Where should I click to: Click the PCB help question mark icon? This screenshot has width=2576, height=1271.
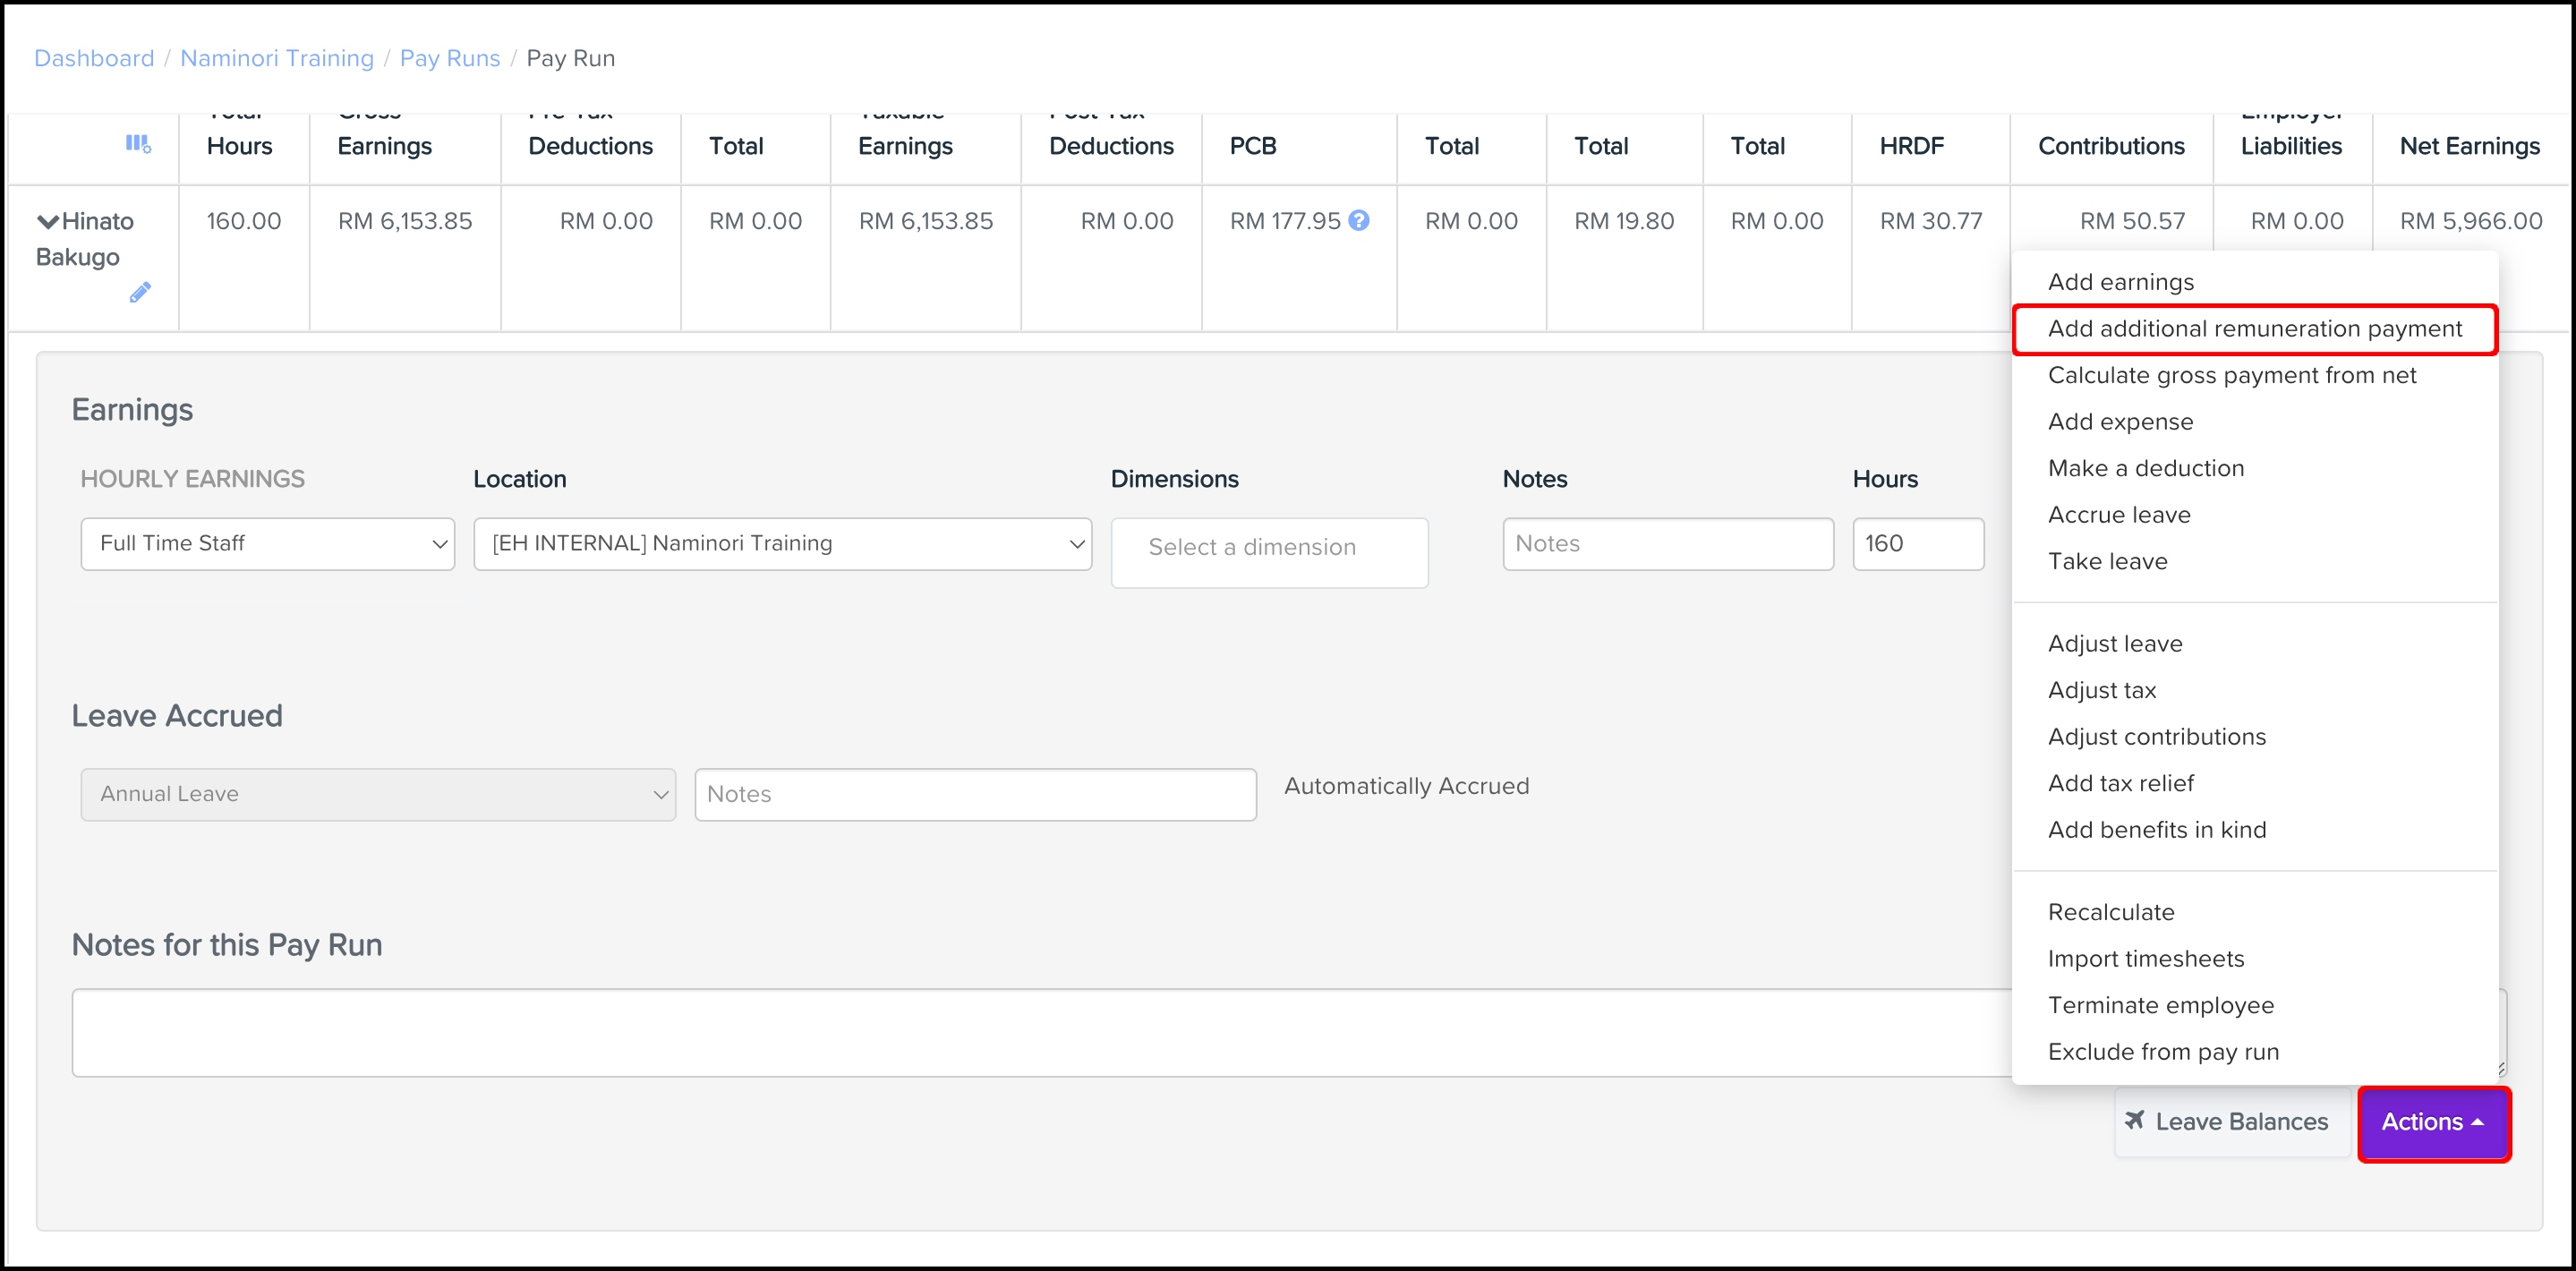[x=1358, y=220]
